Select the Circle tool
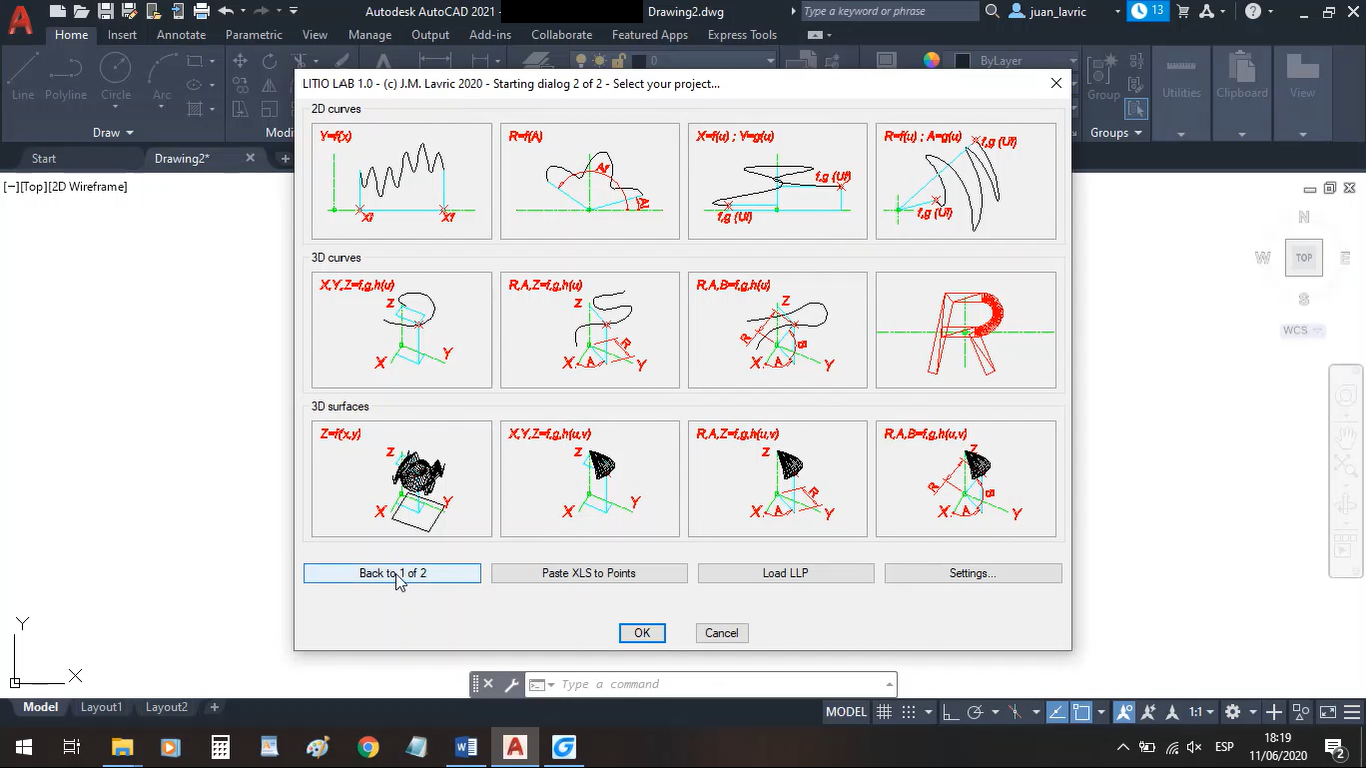1366x768 pixels. (116, 77)
